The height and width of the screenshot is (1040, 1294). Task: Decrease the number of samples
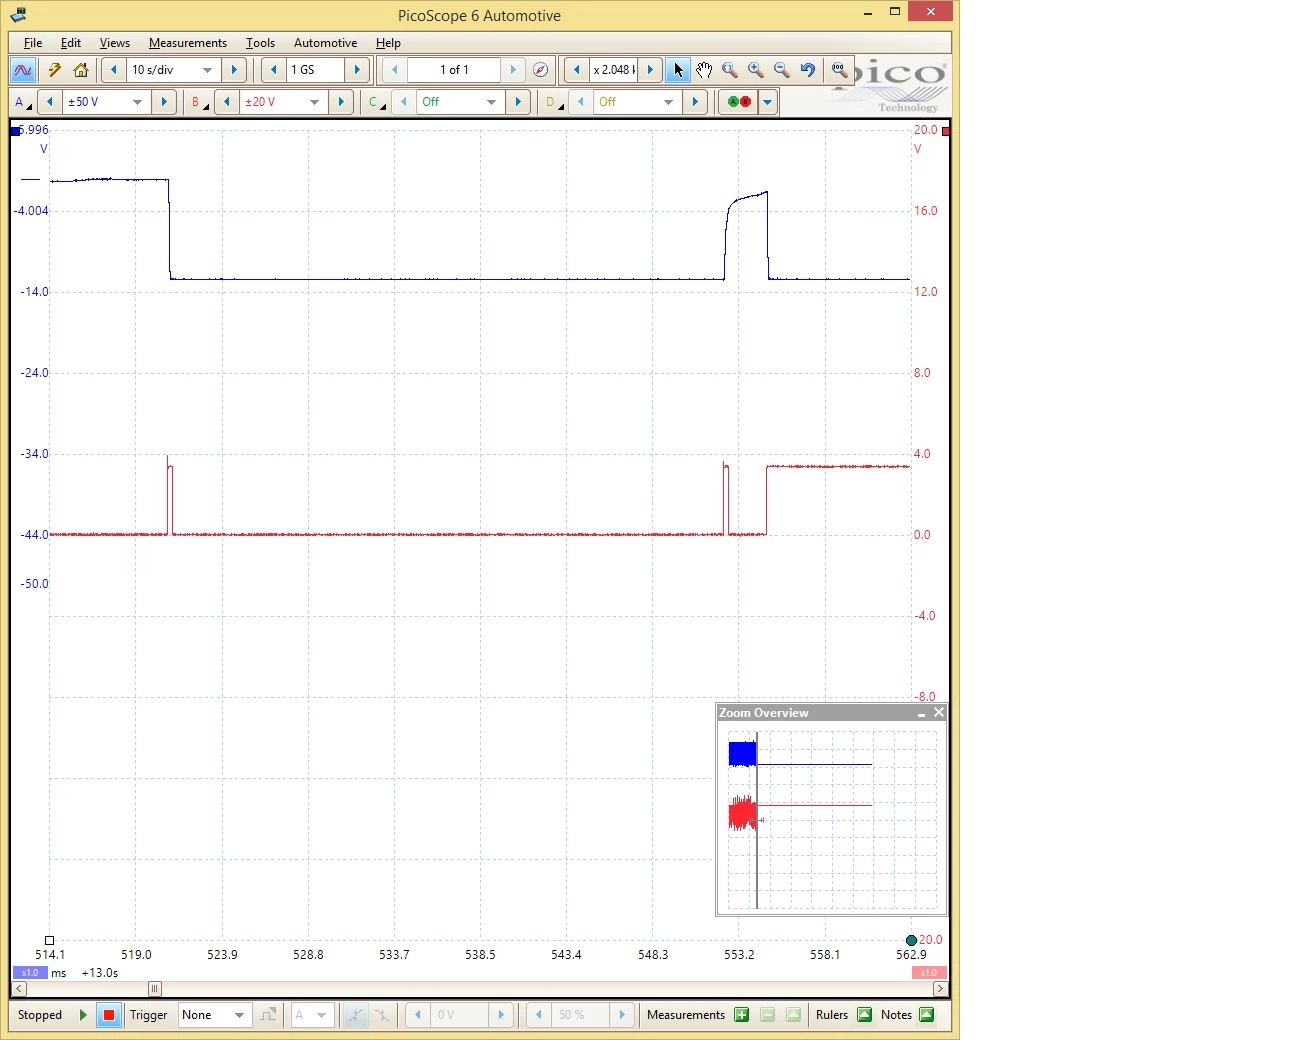(x=273, y=70)
